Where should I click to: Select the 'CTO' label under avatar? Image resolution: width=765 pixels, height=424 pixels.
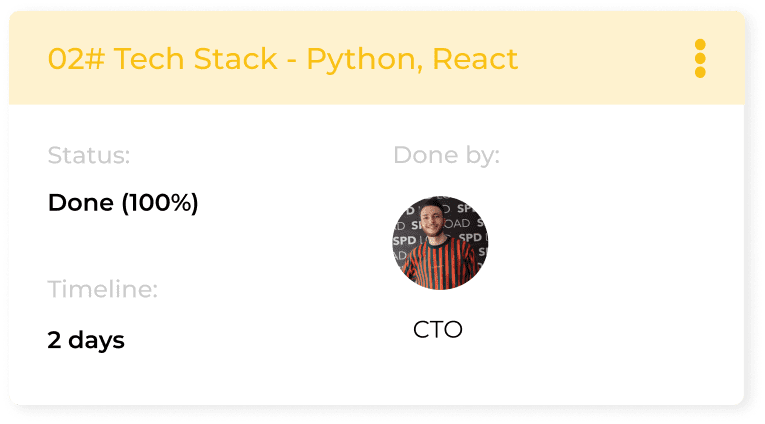coord(438,329)
